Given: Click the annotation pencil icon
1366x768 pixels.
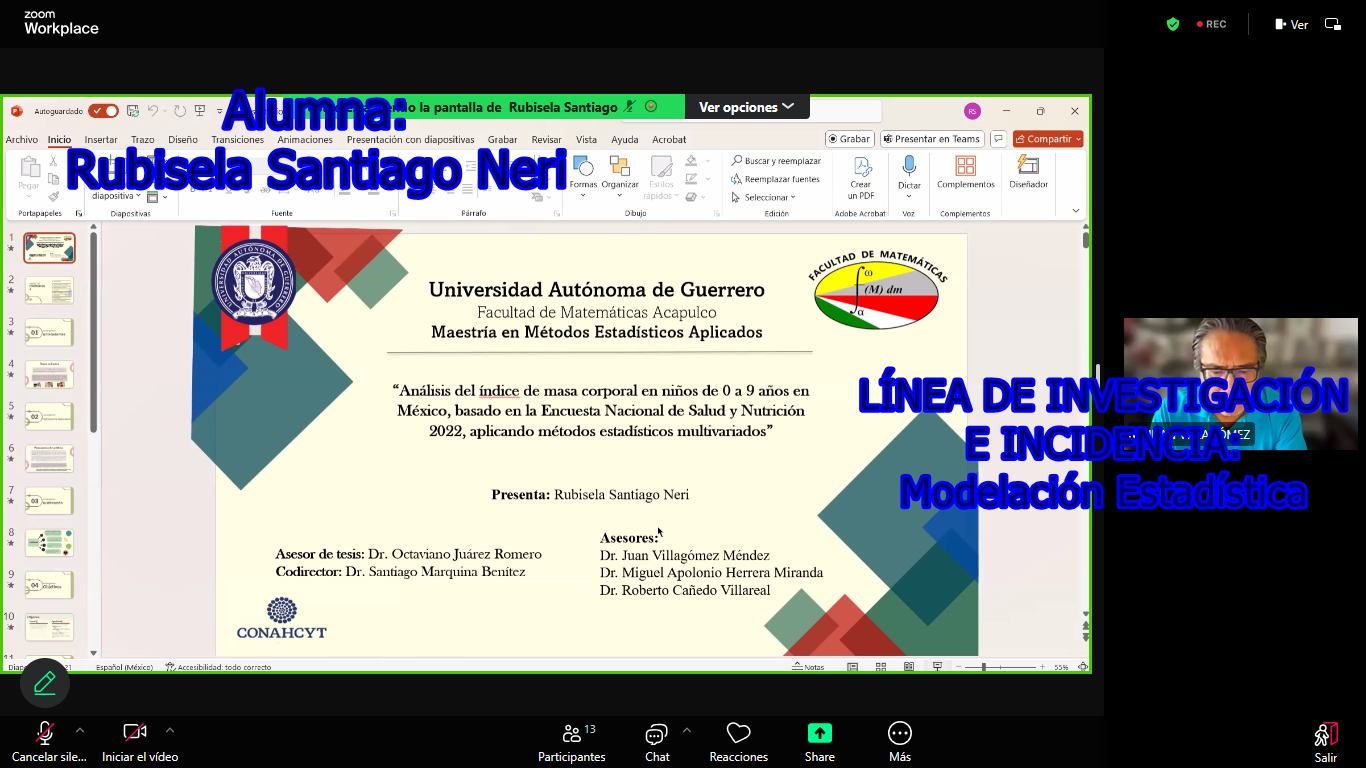Looking at the screenshot, I should (45, 683).
